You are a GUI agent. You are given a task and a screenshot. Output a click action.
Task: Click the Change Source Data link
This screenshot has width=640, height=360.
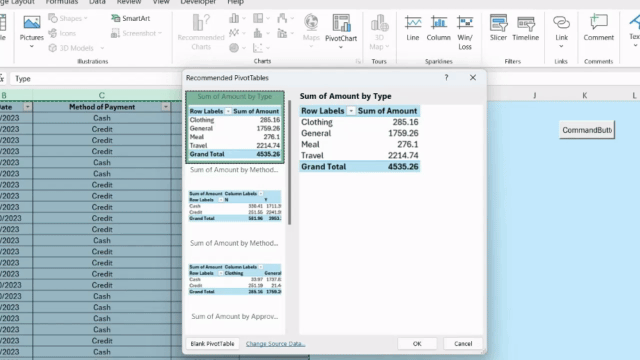point(276,344)
